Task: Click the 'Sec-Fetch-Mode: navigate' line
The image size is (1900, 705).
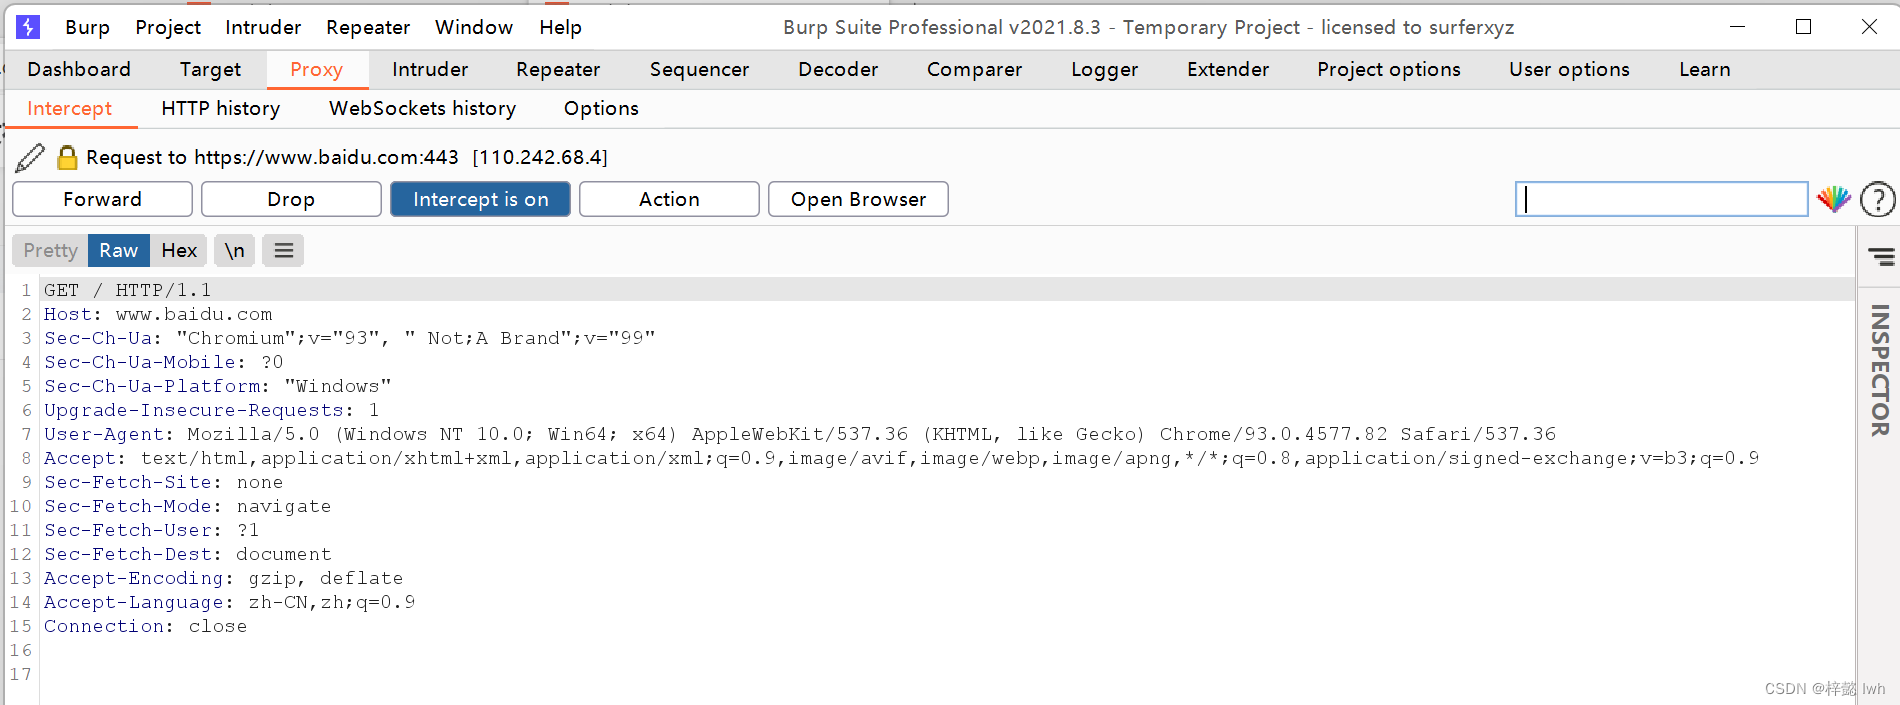Action: coord(188,506)
